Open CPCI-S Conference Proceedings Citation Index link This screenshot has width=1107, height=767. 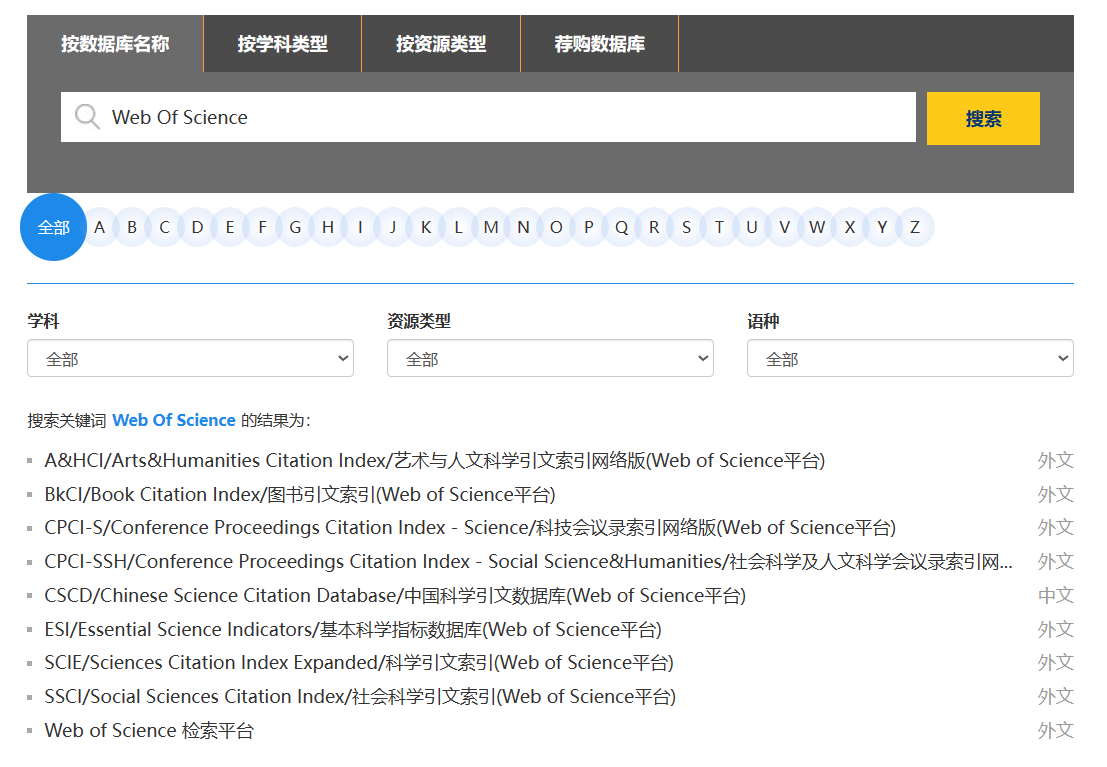click(x=470, y=528)
